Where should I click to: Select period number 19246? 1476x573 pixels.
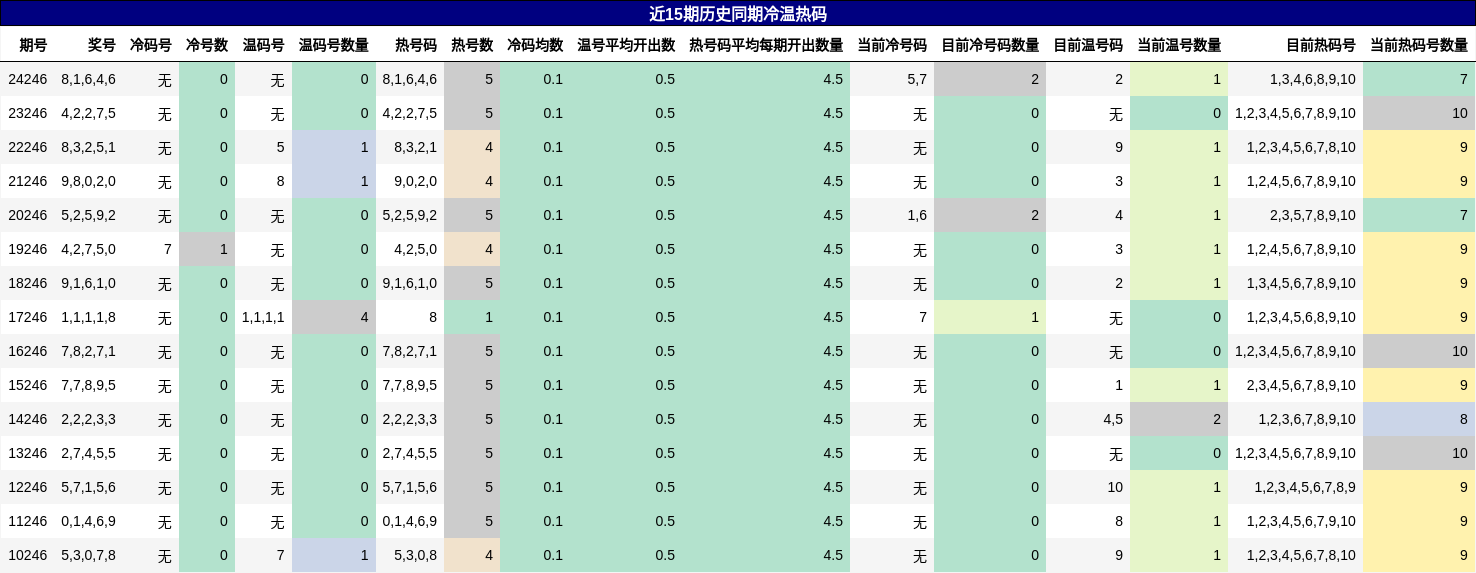27,249
